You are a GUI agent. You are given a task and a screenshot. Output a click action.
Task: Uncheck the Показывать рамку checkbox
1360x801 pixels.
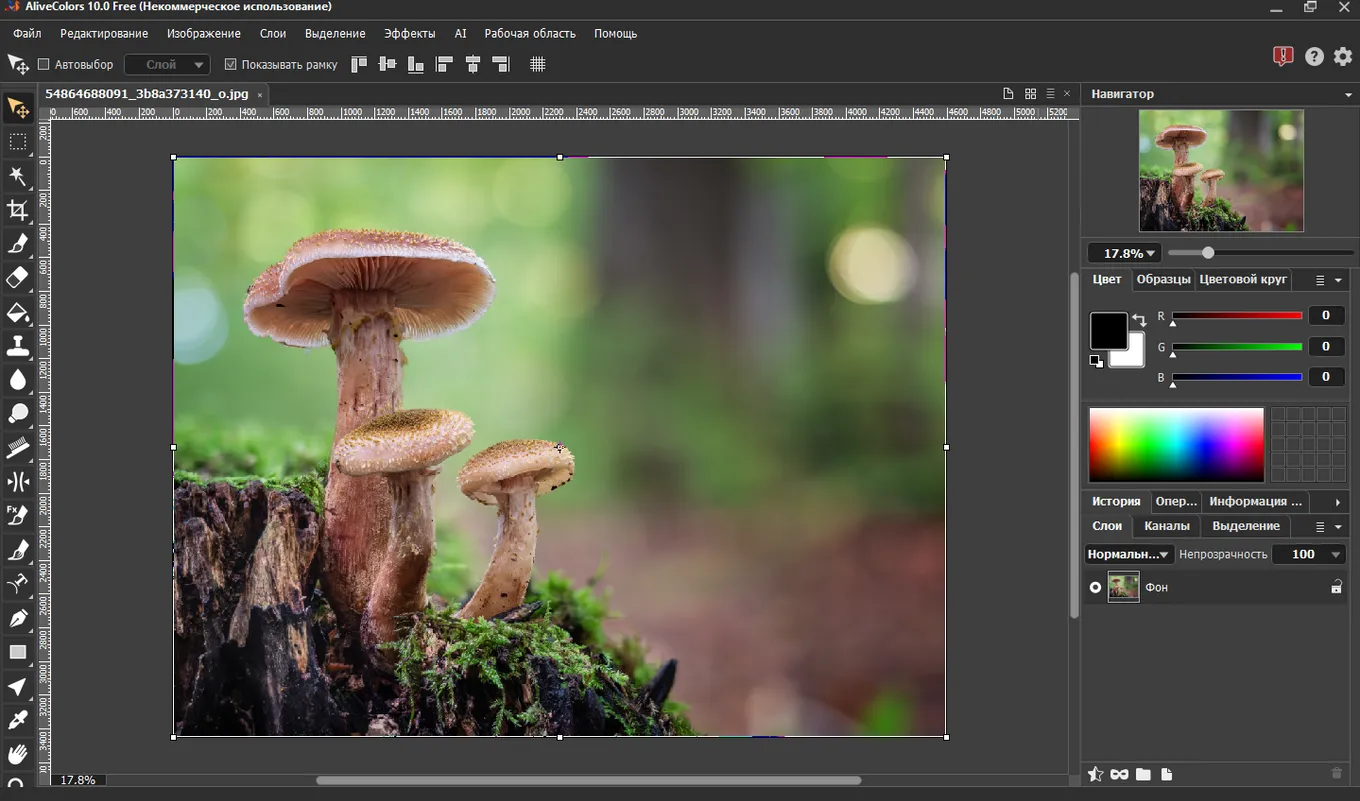(231, 65)
